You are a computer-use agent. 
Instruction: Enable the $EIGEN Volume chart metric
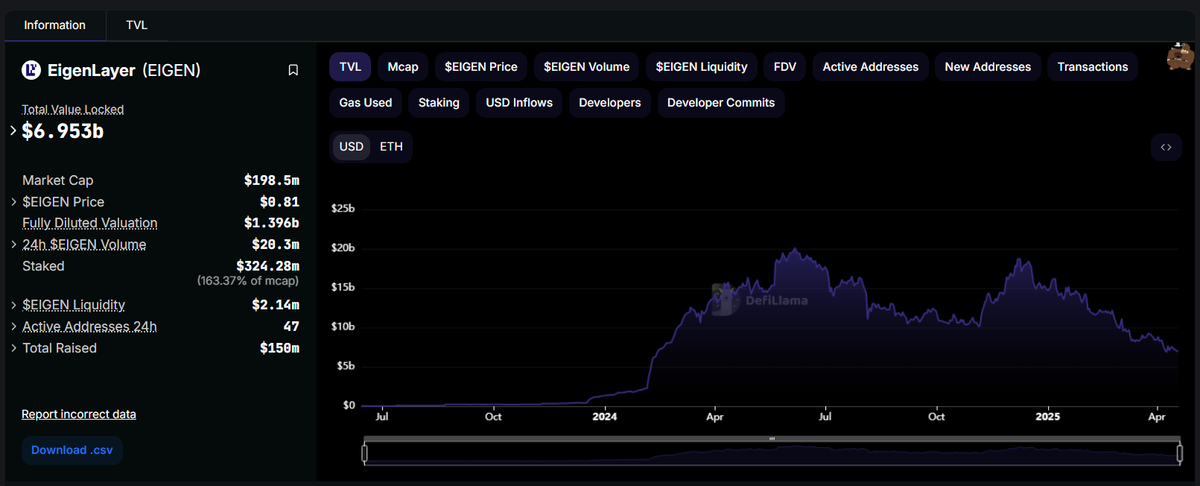coord(587,67)
